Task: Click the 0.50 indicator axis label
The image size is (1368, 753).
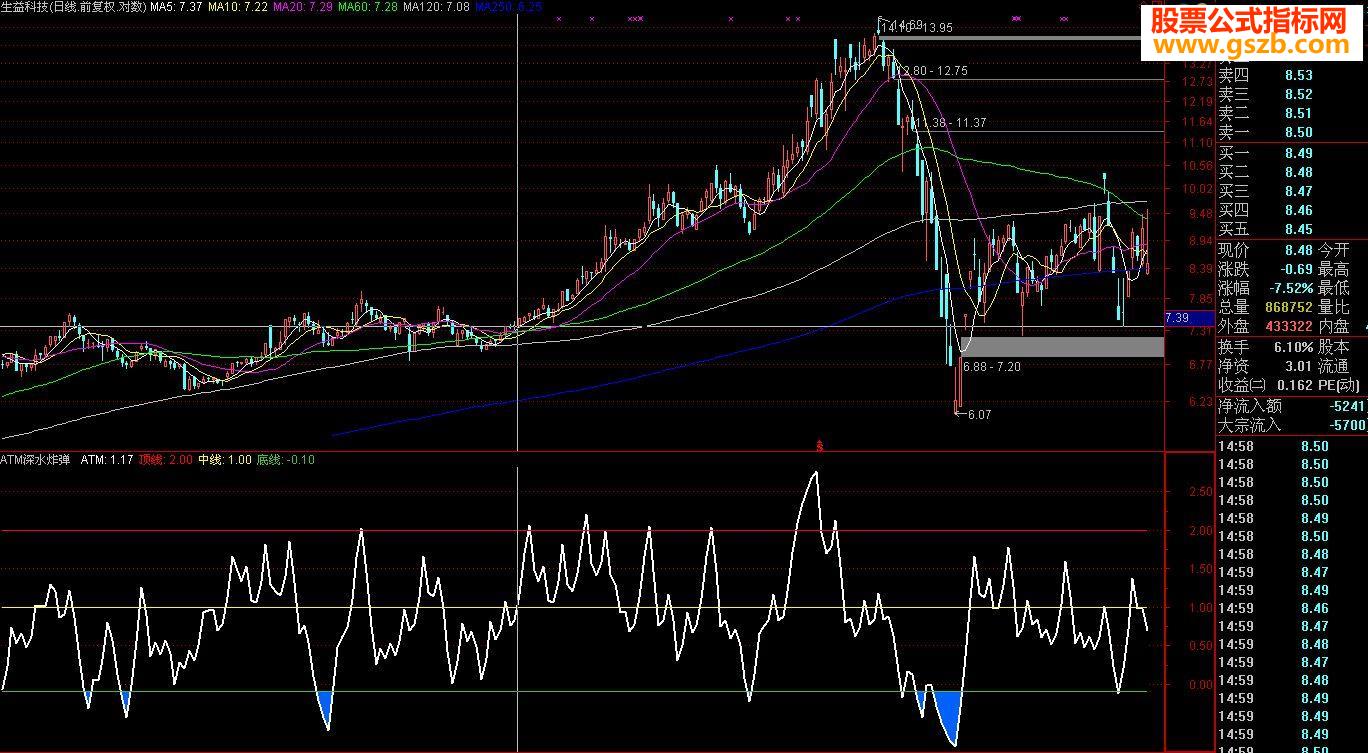Action: click(x=1200, y=646)
